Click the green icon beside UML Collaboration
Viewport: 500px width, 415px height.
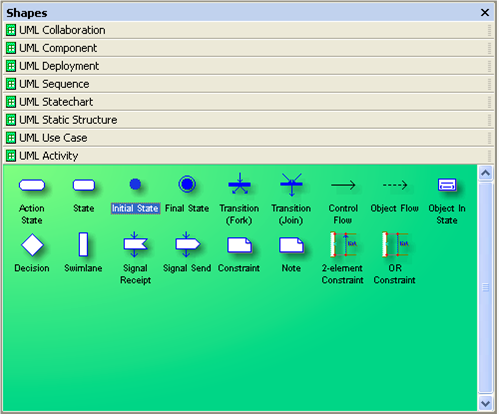tap(11, 30)
